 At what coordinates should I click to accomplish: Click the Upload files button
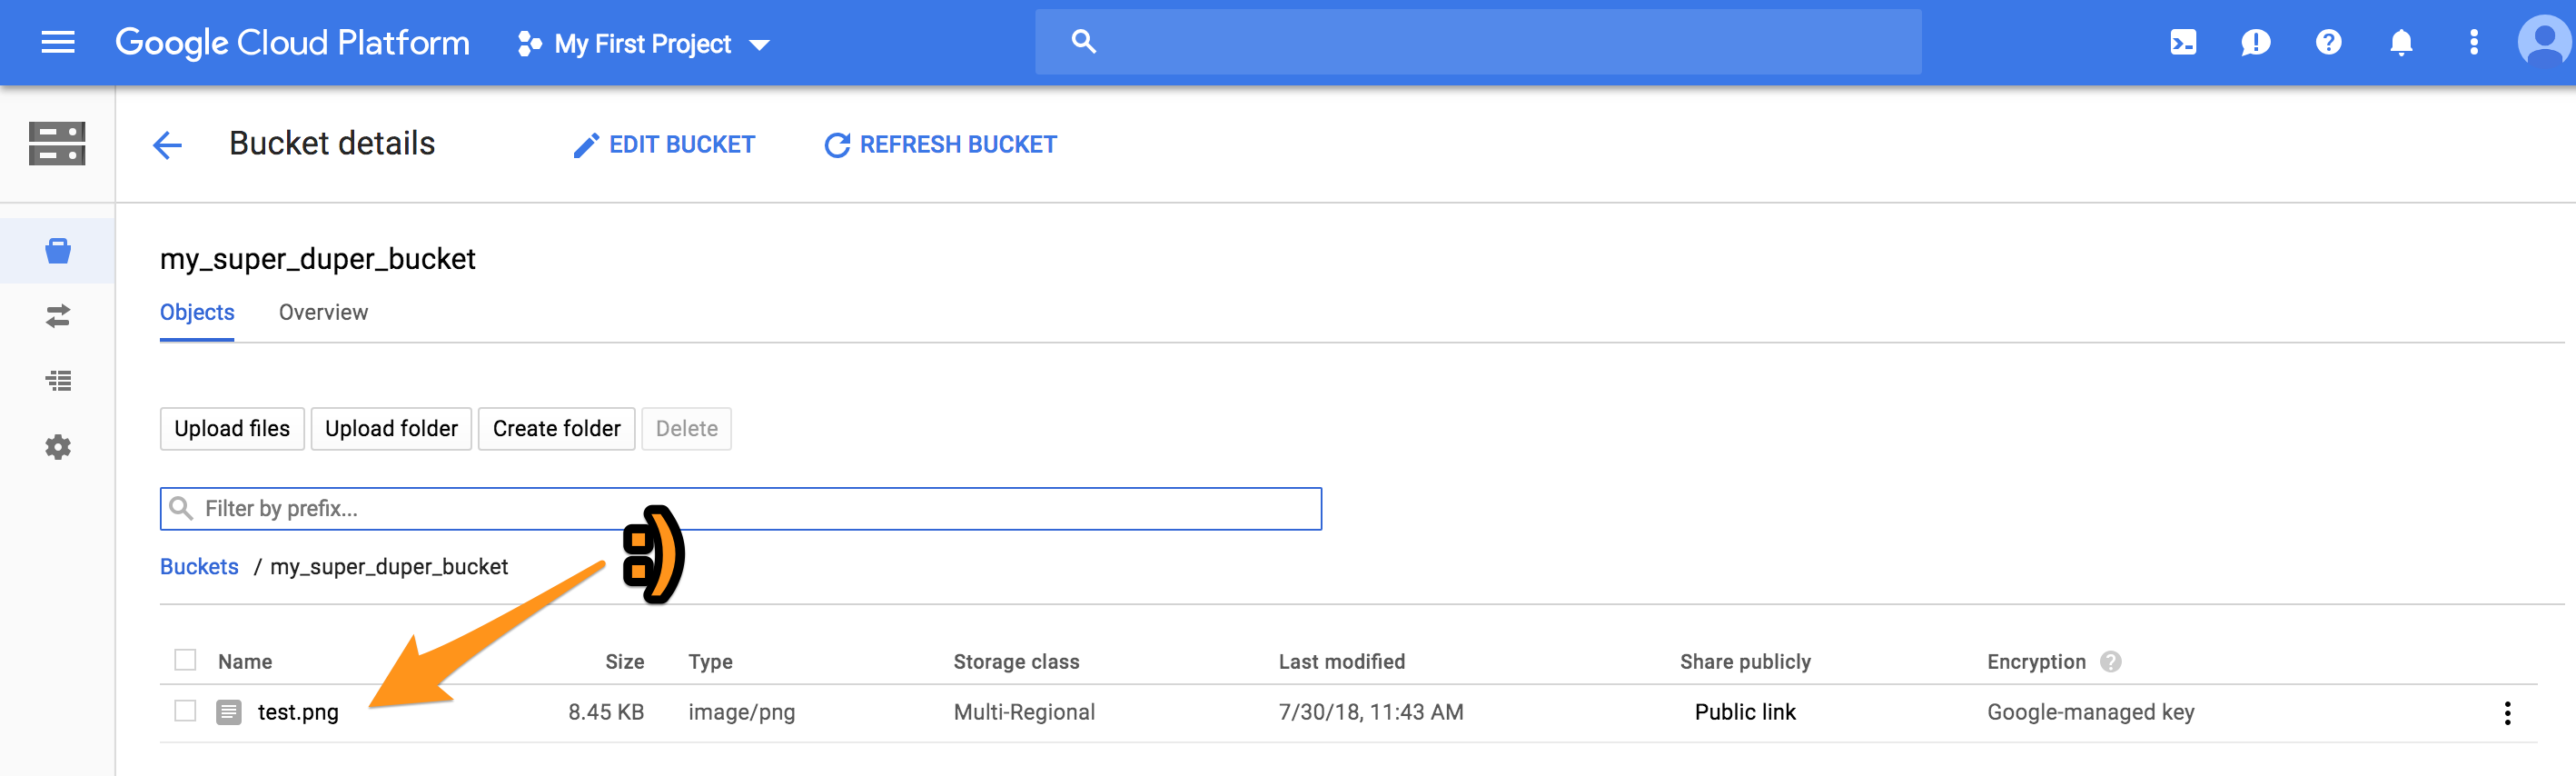(232, 429)
